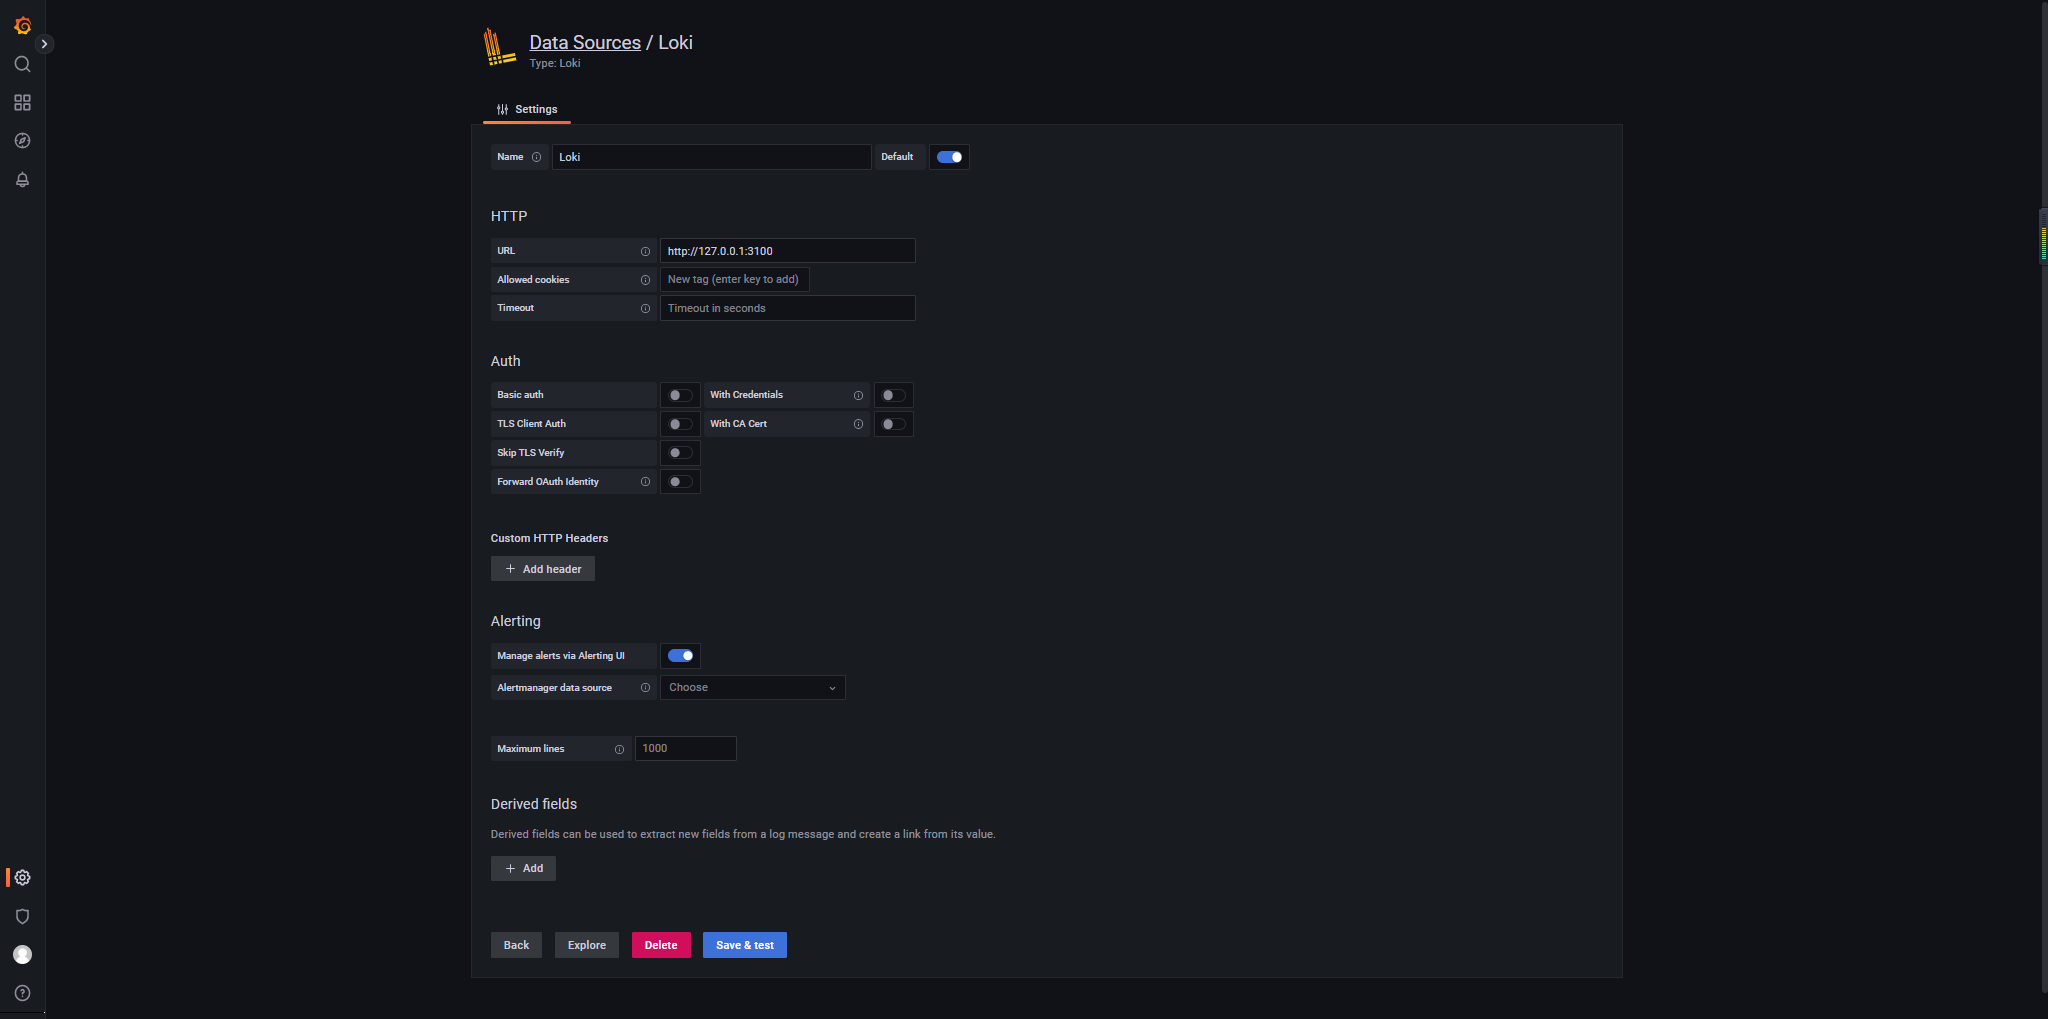Open the Server Admin shield icon
Image resolution: width=2048 pixels, height=1019 pixels.
pos(22,917)
